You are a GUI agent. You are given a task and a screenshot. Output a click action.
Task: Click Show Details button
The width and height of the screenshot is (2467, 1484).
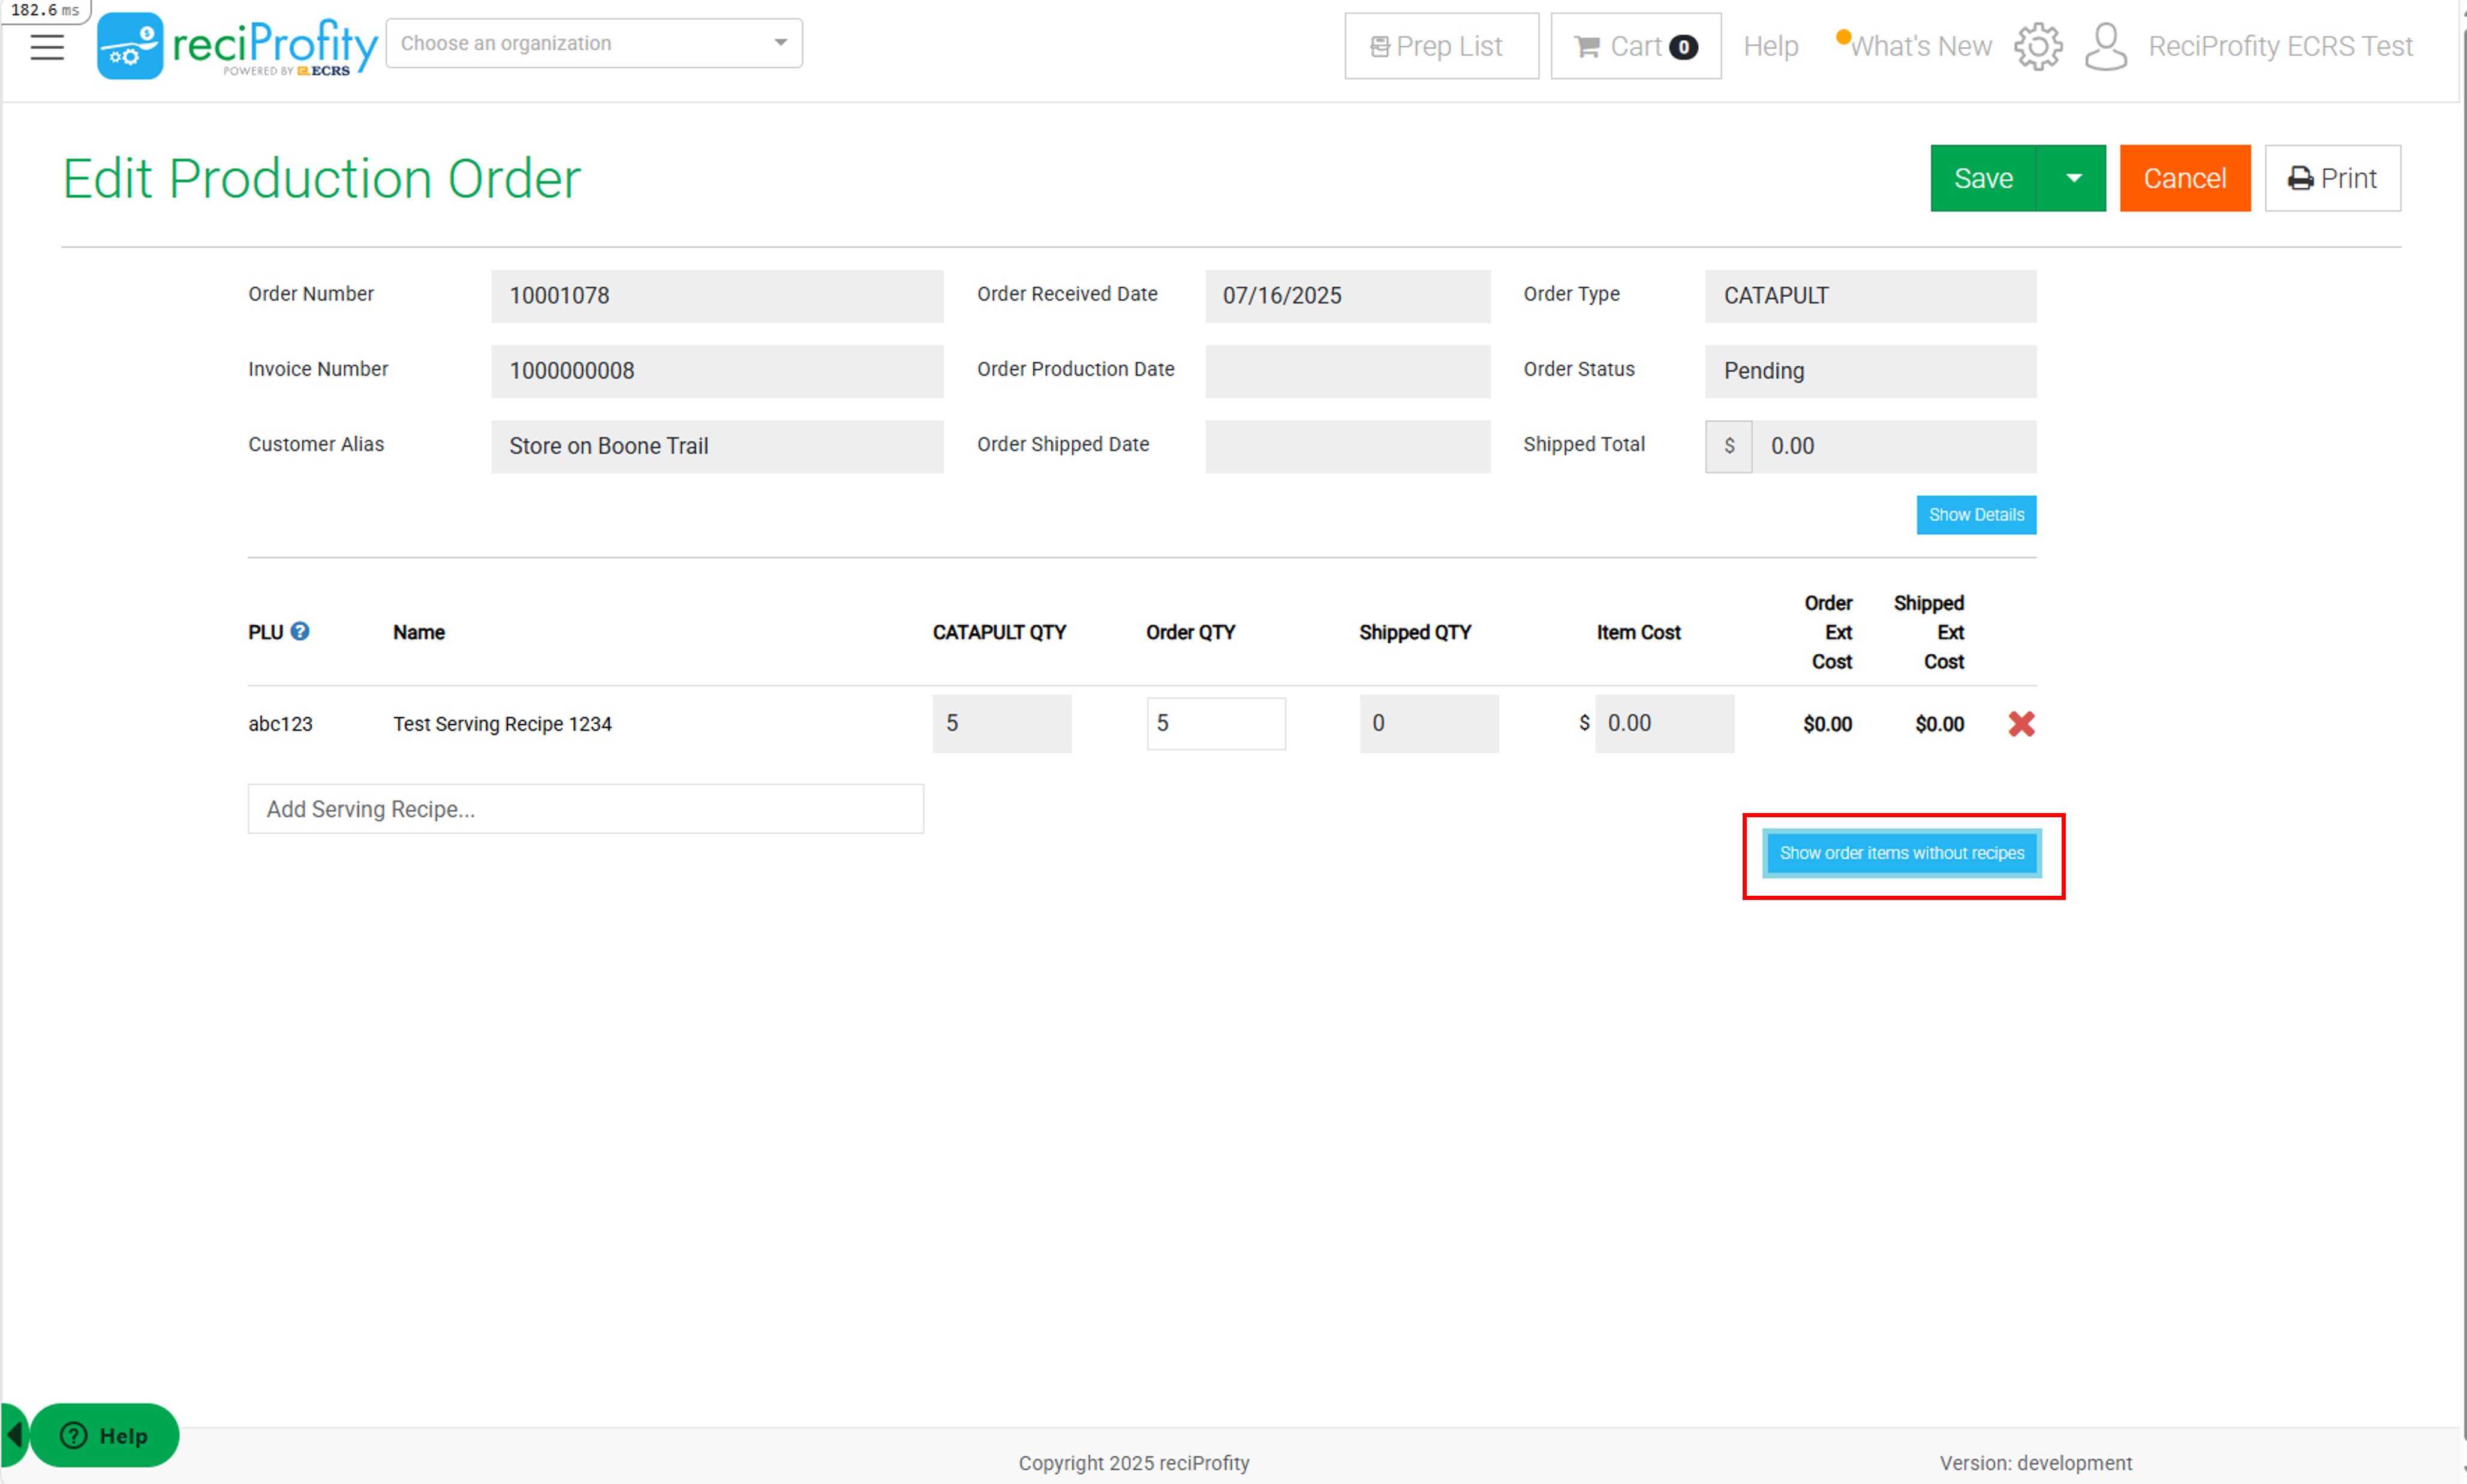(1976, 515)
